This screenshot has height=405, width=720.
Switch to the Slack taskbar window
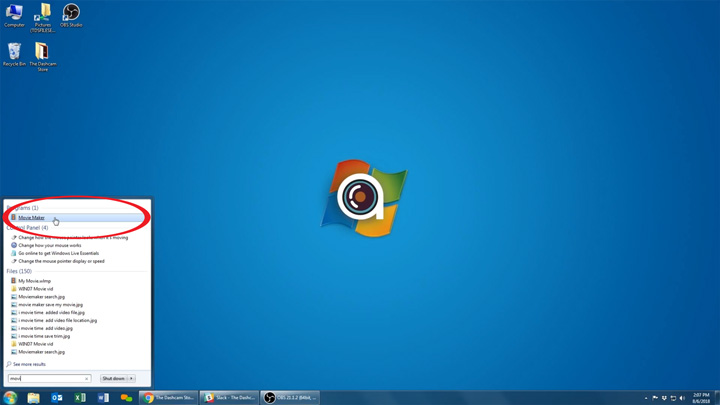pyautogui.click(x=229, y=397)
